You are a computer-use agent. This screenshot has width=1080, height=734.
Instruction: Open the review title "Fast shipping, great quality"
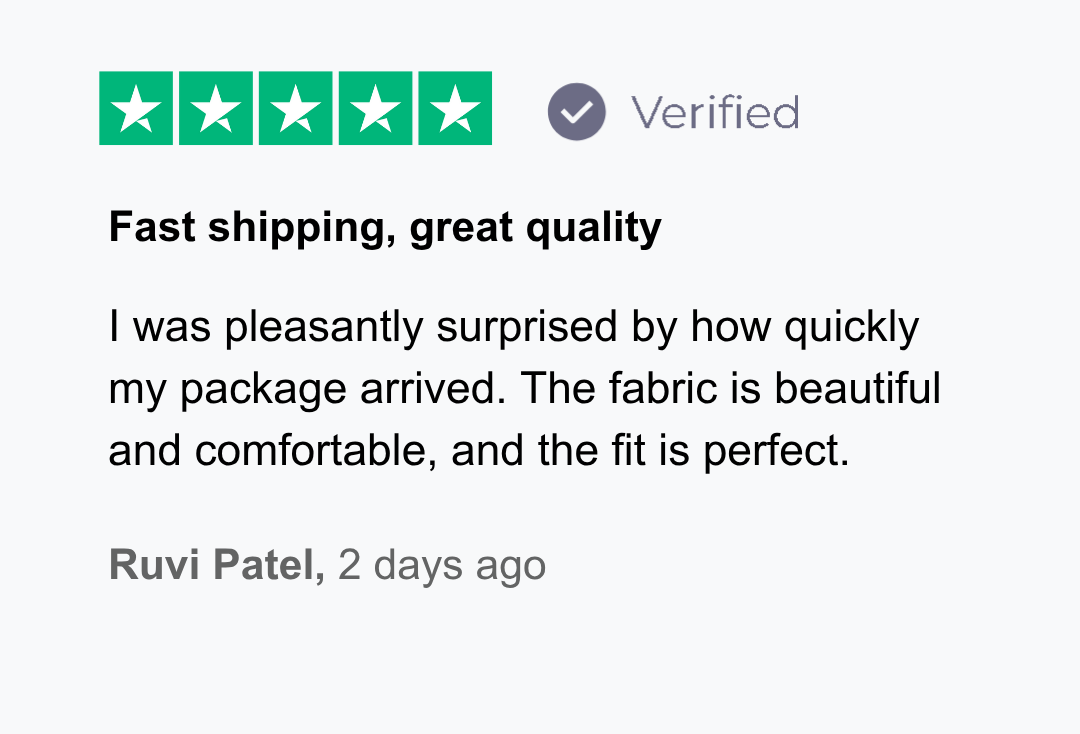(x=385, y=229)
